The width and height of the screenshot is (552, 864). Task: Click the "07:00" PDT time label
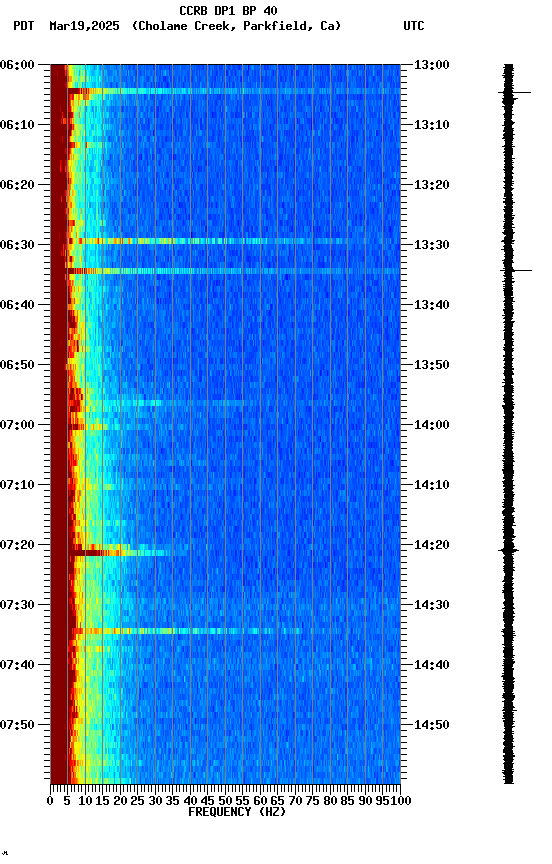[17, 425]
